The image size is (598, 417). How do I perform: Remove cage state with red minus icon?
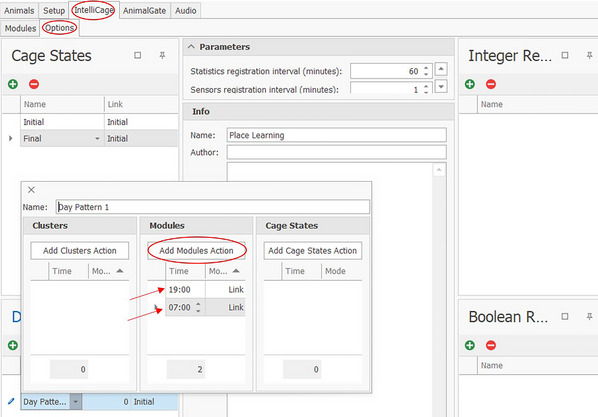pyautogui.click(x=34, y=84)
